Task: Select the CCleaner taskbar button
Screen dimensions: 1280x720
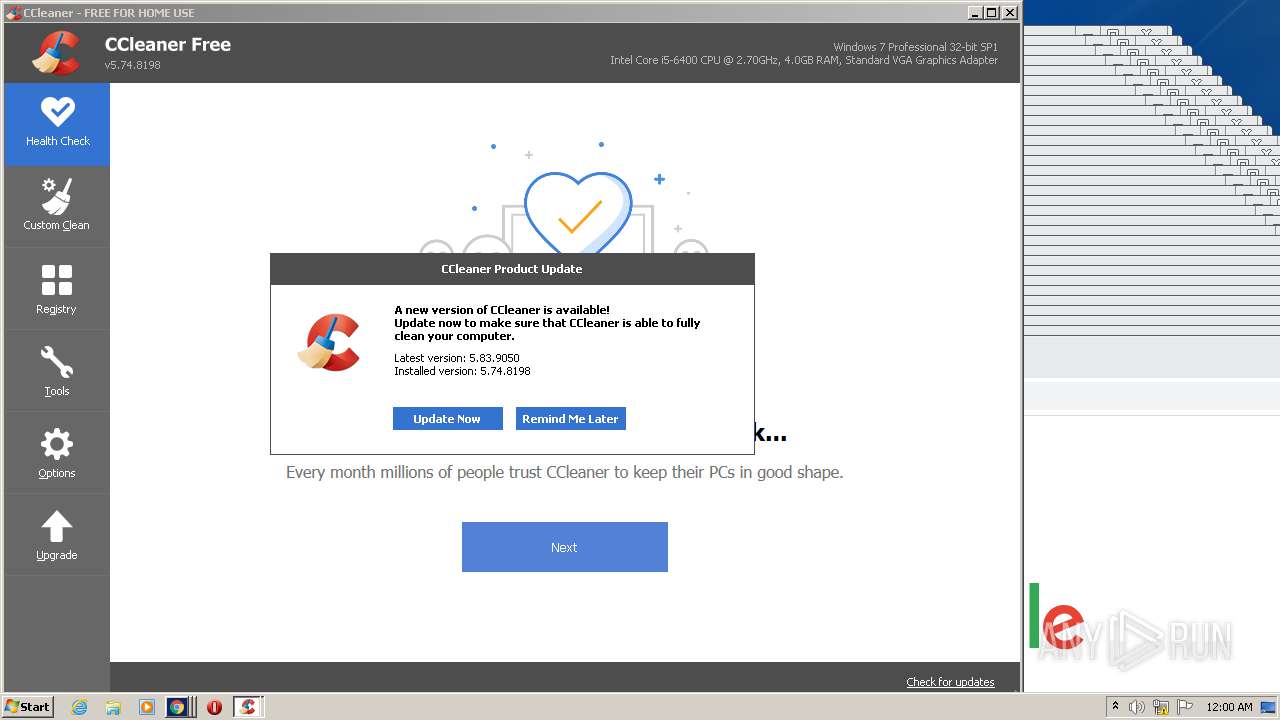Action: pyautogui.click(x=247, y=707)
